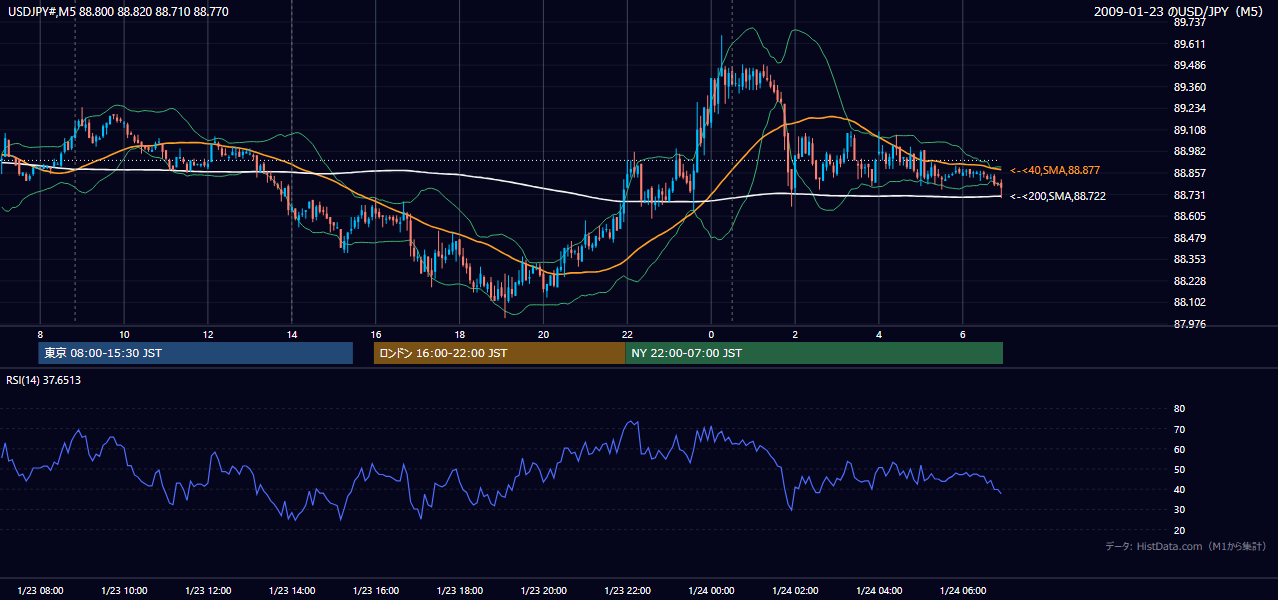
Task: Click the 89.737 price axis label
Action: click(1189, 22)
